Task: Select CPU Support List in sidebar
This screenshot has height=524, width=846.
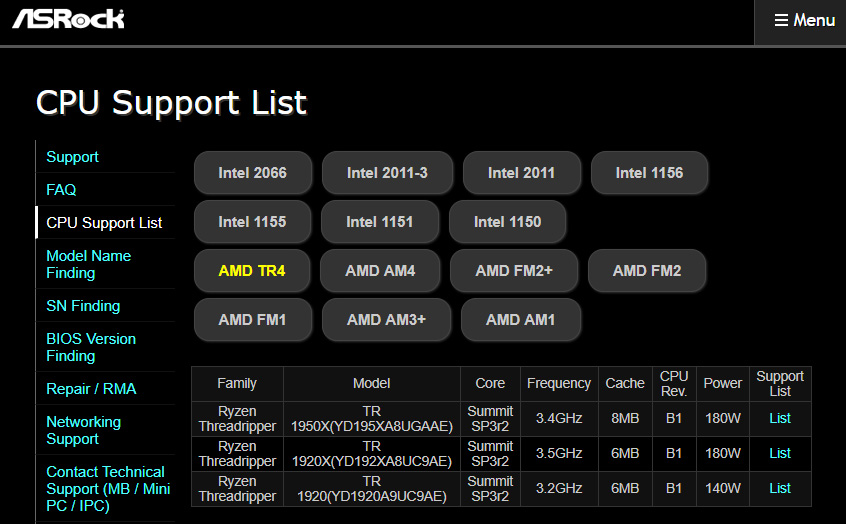Action: [104, 223]
